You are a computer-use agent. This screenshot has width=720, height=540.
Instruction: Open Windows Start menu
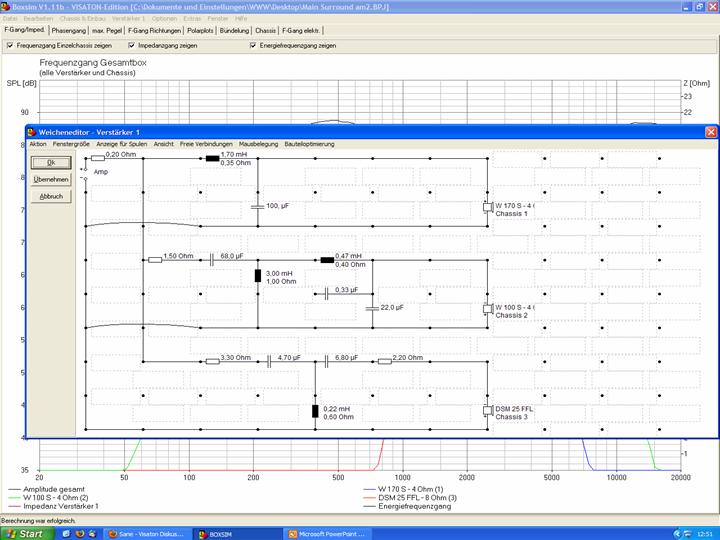pos(24,534)
